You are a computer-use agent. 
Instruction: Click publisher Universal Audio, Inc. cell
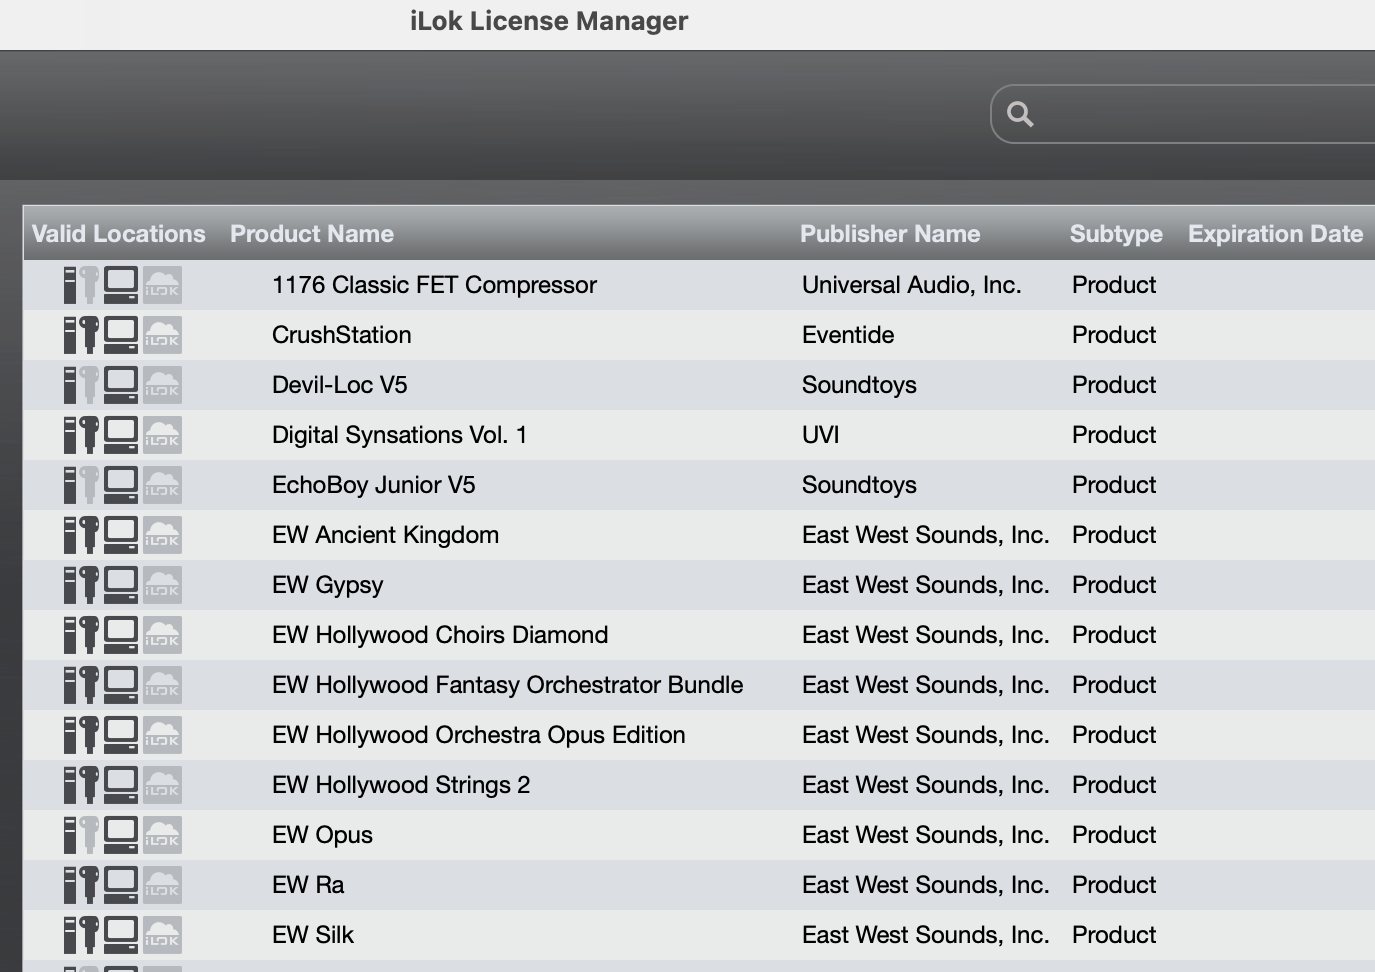pos(912,285)
